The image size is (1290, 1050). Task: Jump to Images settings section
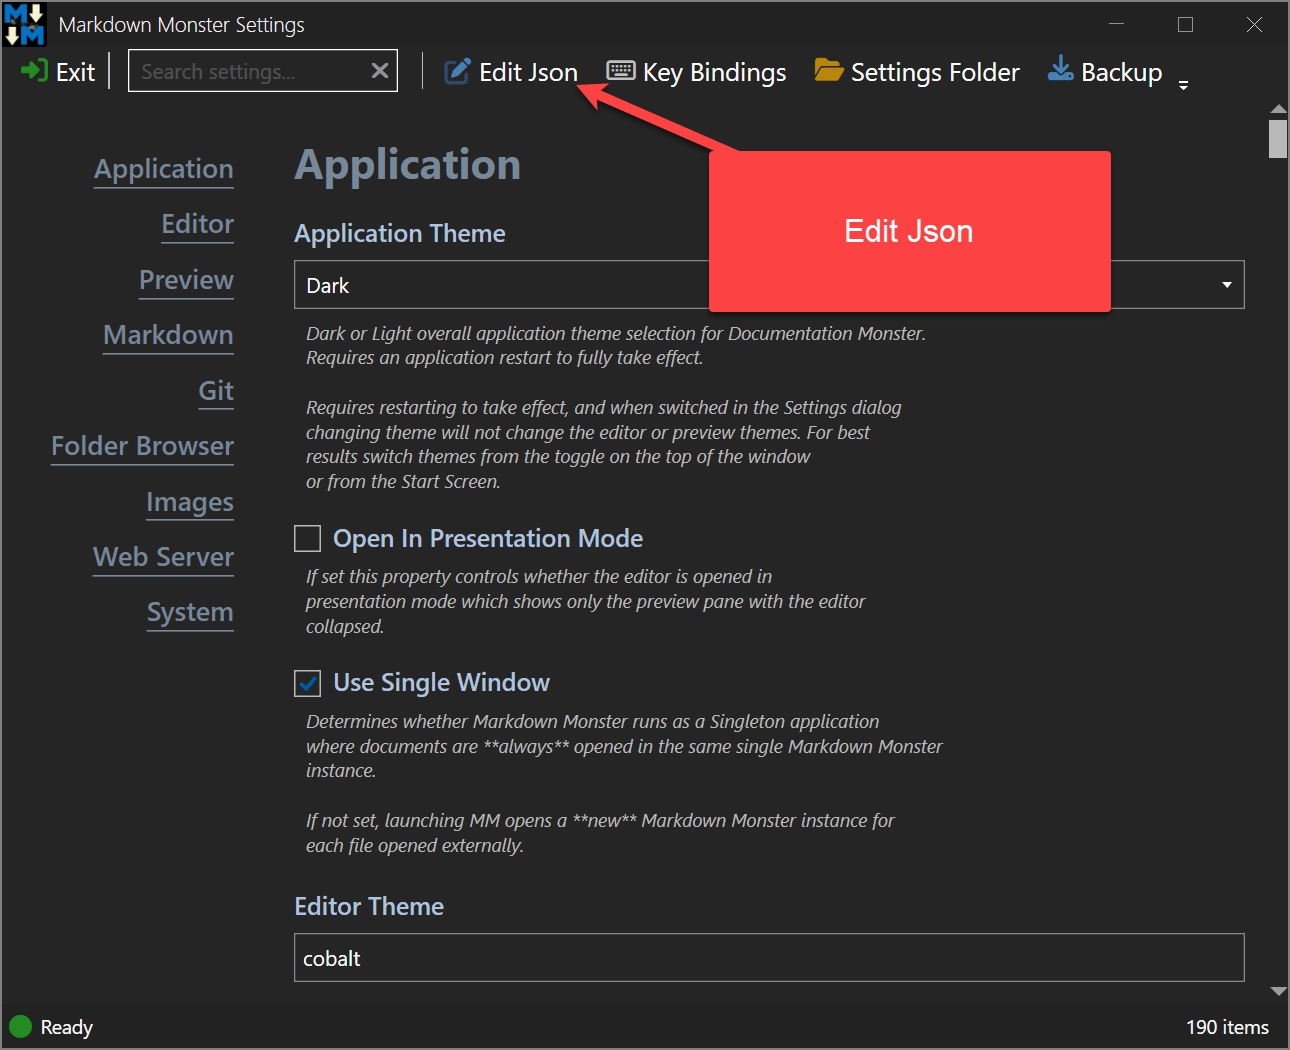[x=190, y=502]
